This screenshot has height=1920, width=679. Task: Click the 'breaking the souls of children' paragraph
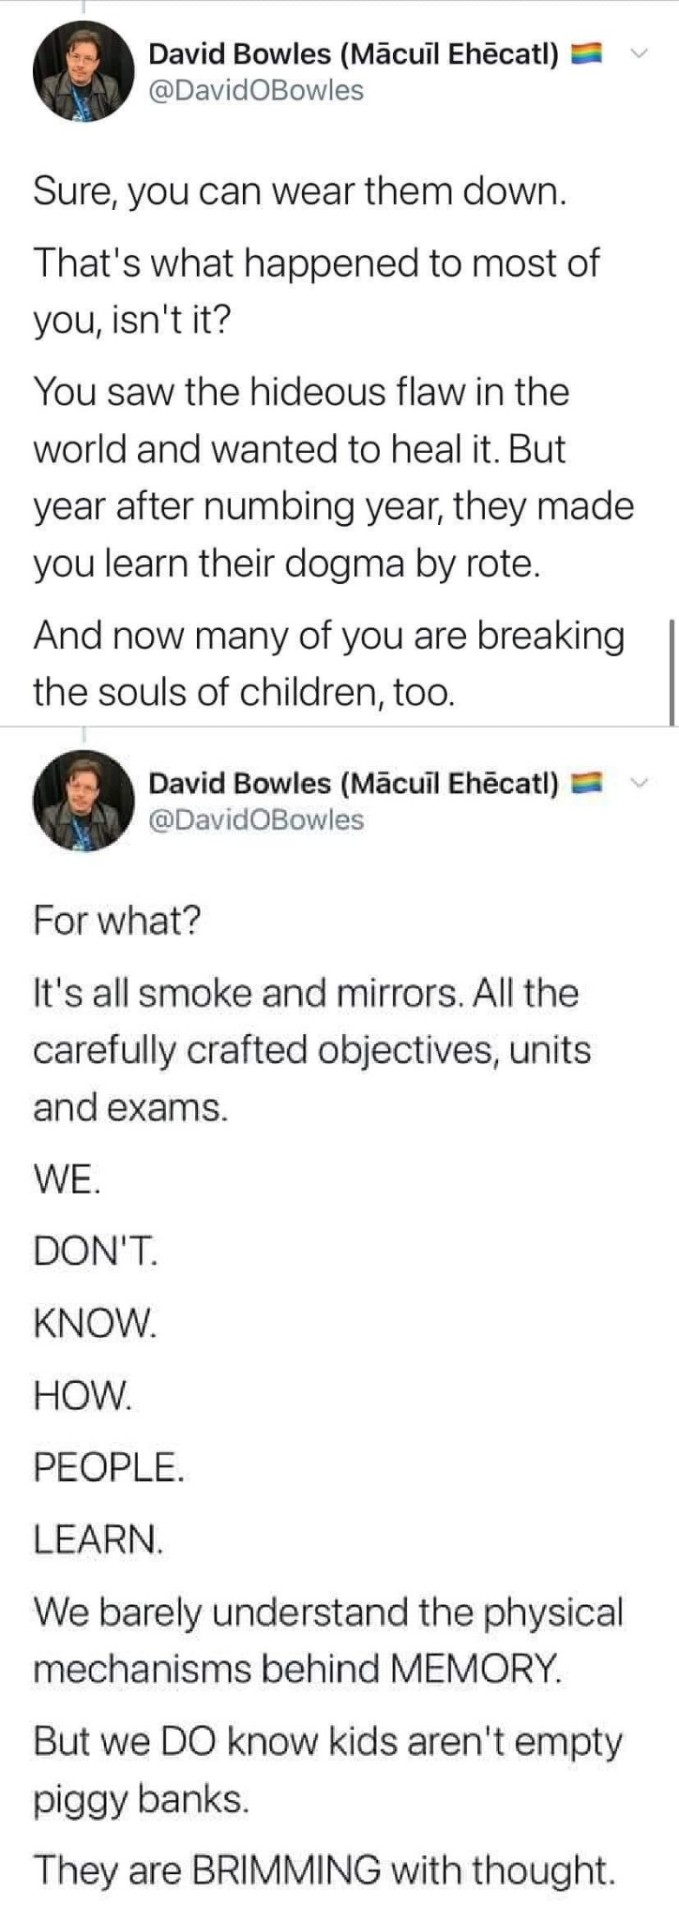pyautogui.click(x=329, y=663)
